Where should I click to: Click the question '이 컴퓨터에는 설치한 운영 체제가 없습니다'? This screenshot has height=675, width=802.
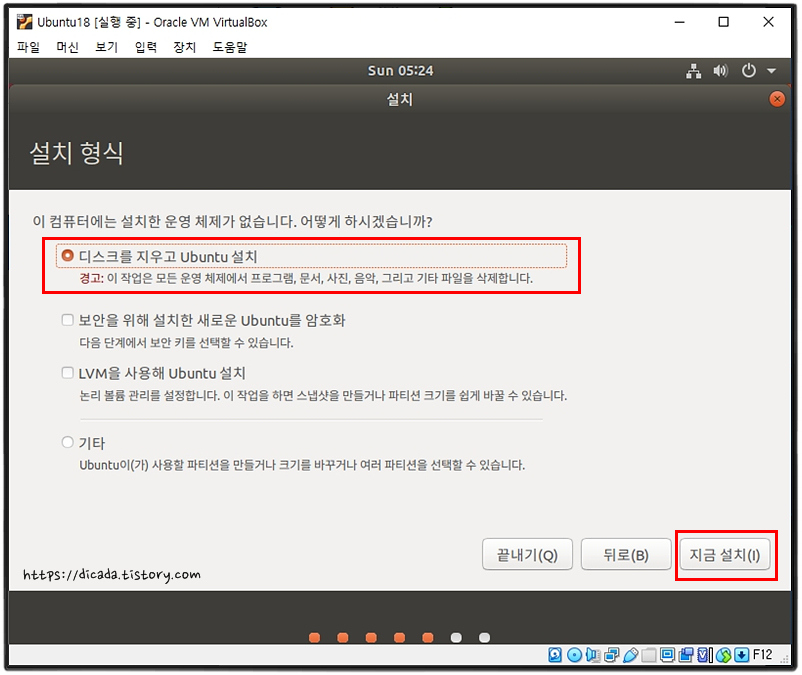coord(232,221)
